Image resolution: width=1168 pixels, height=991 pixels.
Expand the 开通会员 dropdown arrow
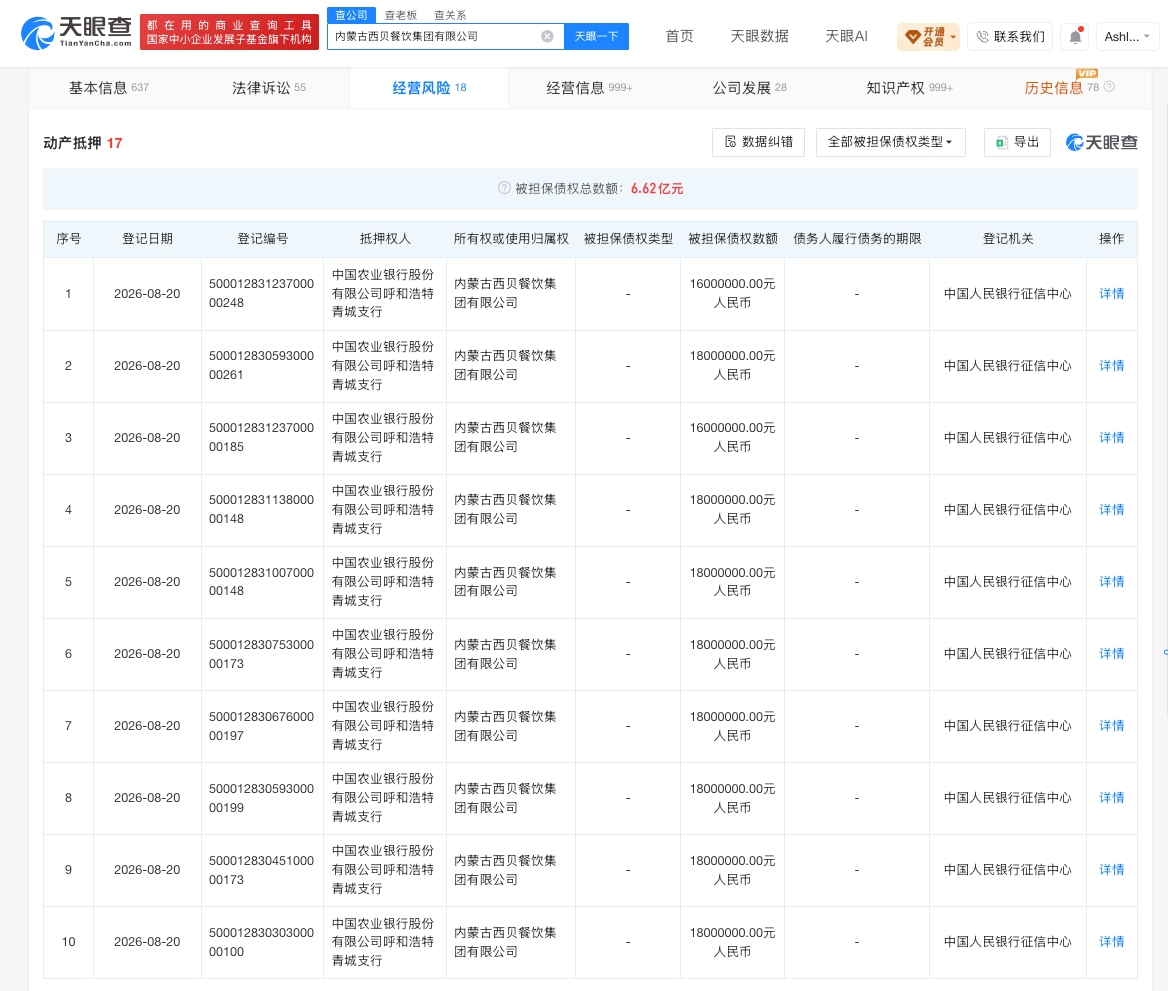click(x=953, y=37)
